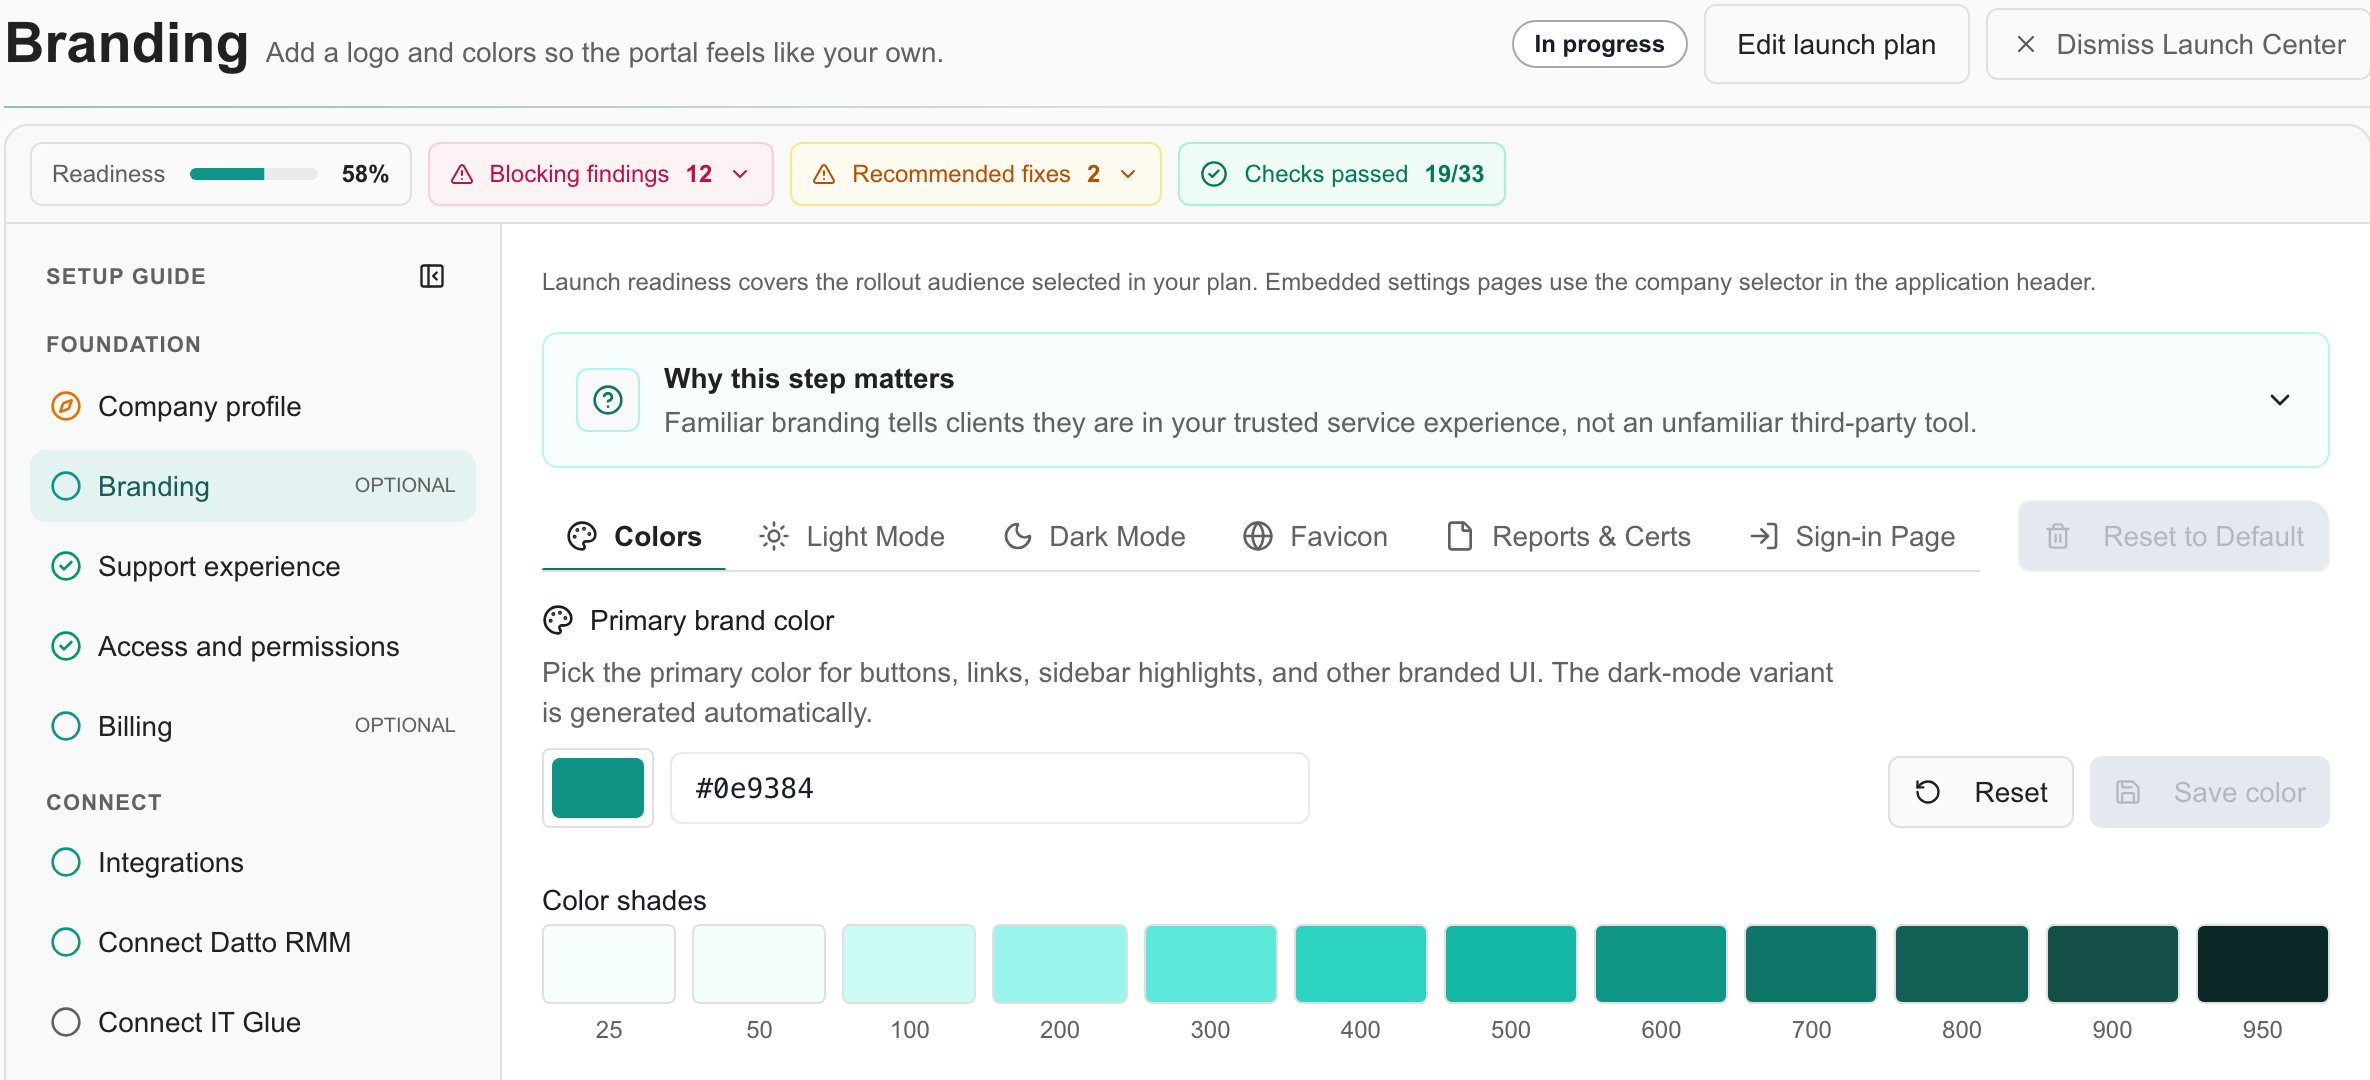The image size is (2370, 1080).
Task: Click the Connect Datto RMM circle icon
Action: [66, 942]
